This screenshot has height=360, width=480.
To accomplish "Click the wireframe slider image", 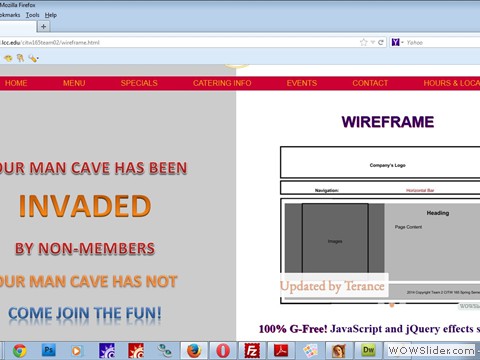I will pyautogui.click(x=380, y=225).
